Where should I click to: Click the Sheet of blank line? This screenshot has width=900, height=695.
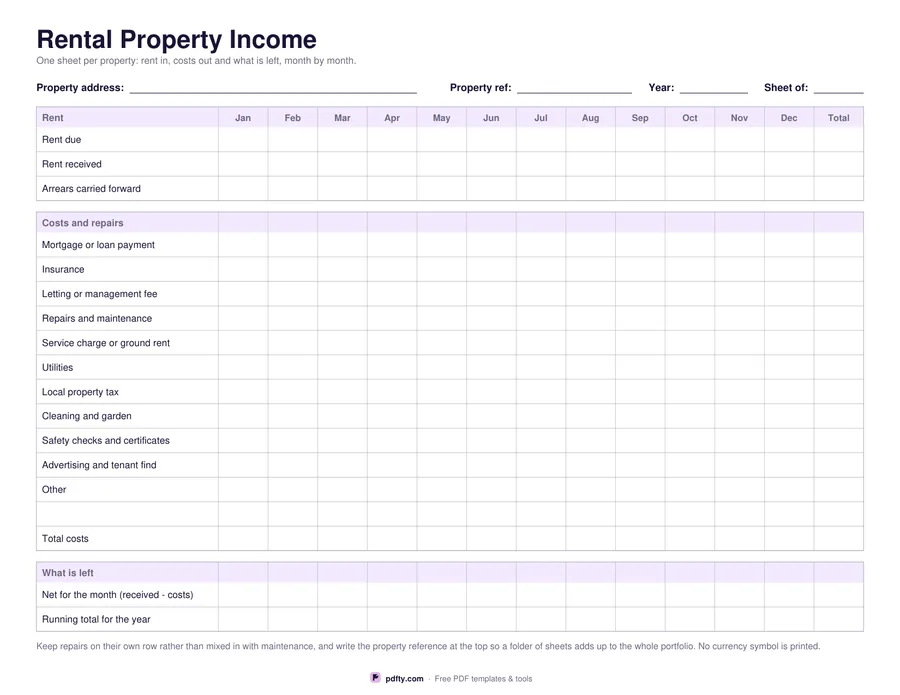[838, 88]
